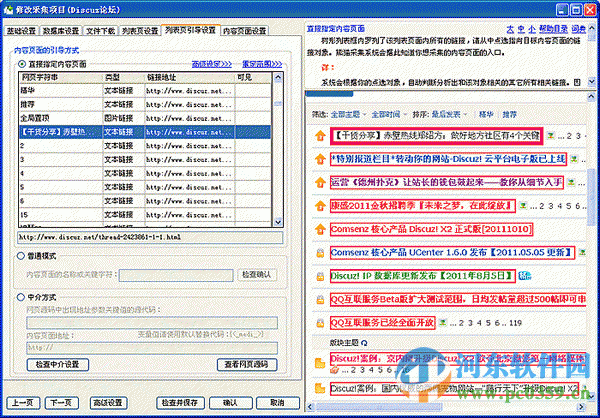Viewport: 600px width, 418px height.
Task: Switch to the 文件下载 tab
Action: pos(100,31)
